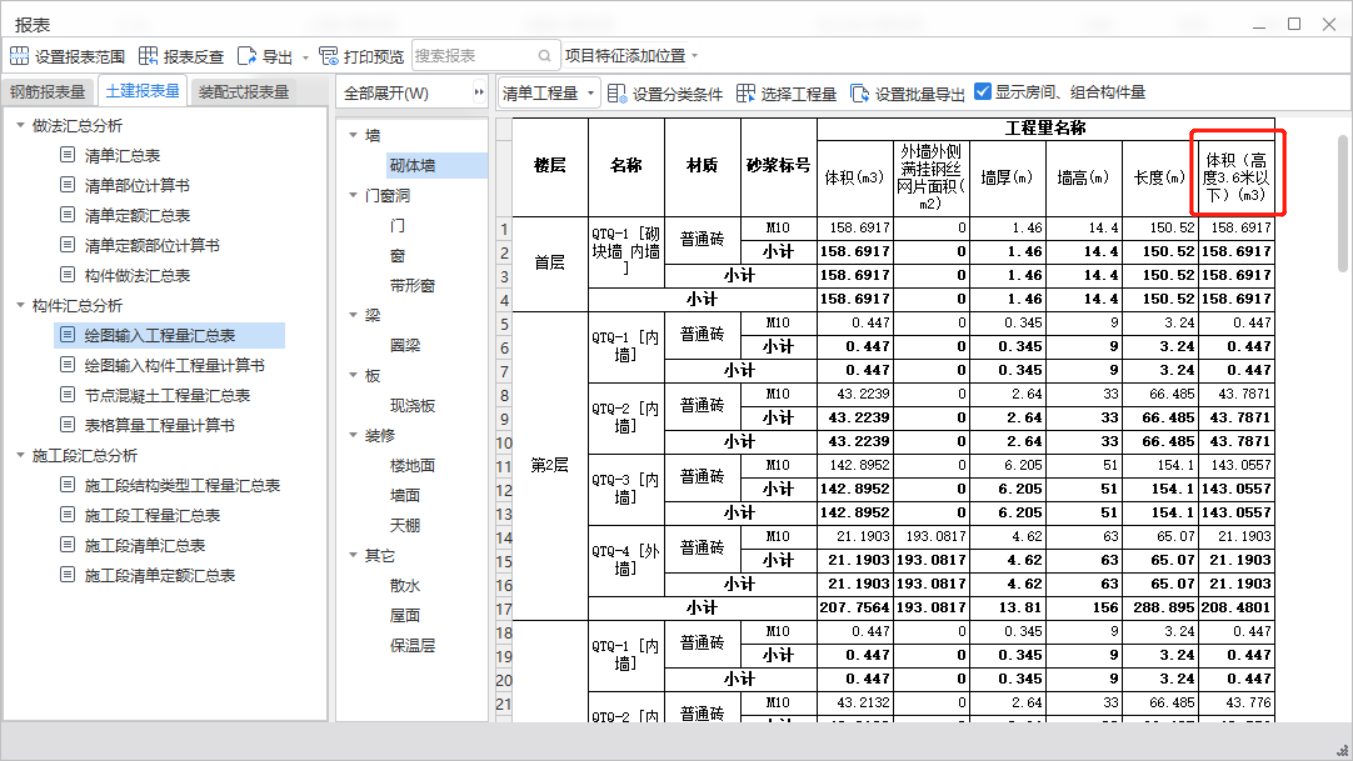This screenshot has height=761, width=1353.
Task: Click the report icon beside 施工段清单汇总表
Action: click(x=67, y=545)
